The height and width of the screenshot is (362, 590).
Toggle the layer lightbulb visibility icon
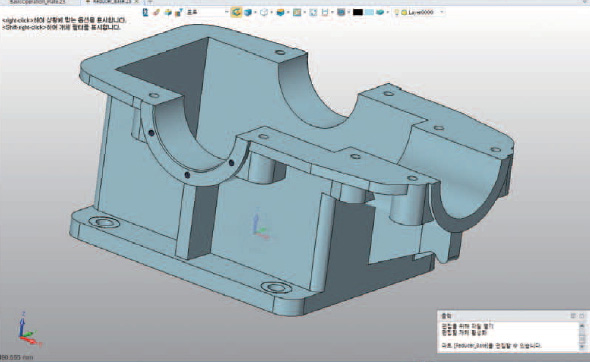point(396,12)
